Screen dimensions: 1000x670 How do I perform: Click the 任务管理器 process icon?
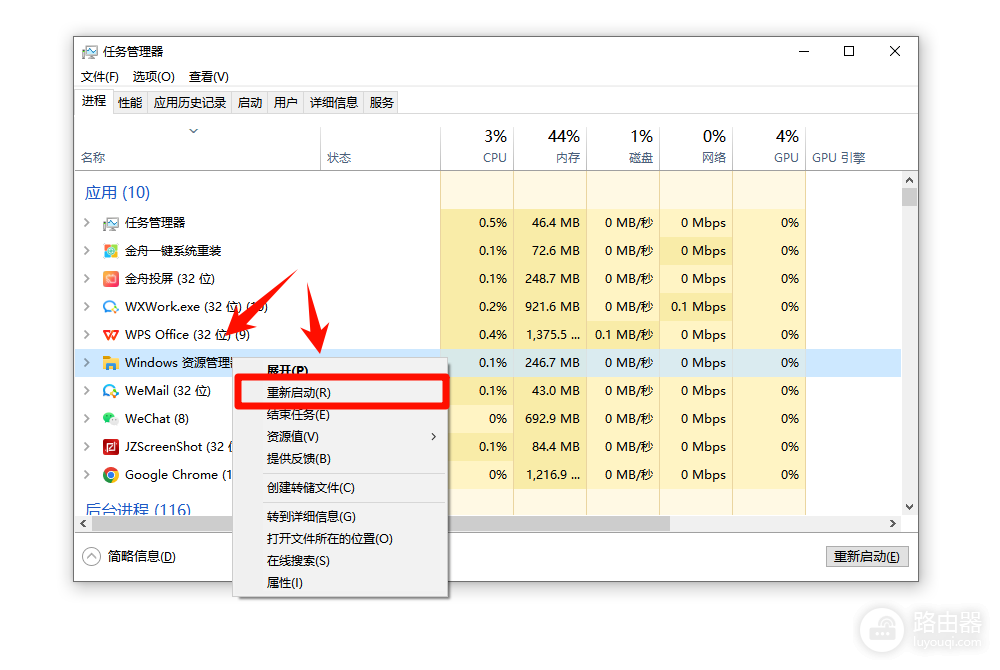(x=110, y=223)
